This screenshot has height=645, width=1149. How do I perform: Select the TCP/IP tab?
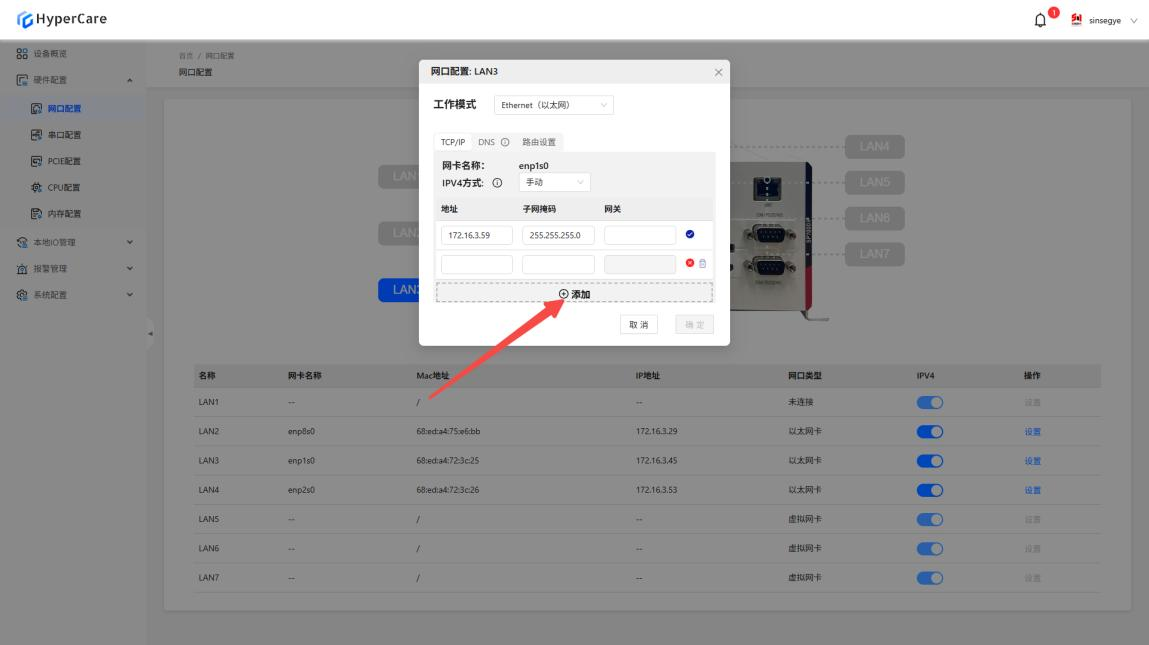click(x=453, y=142)
